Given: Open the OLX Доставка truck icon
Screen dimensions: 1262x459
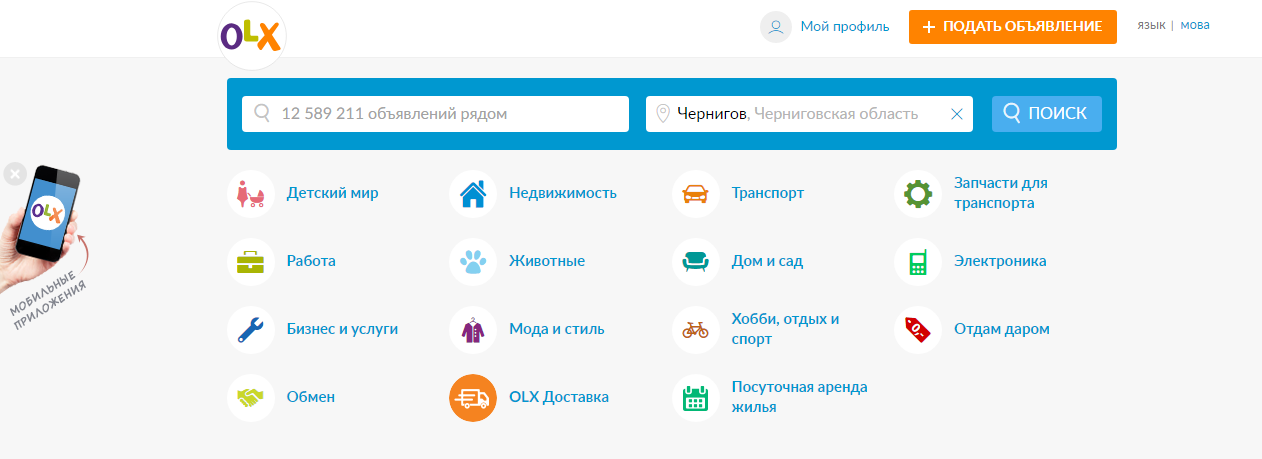Looking at the screenshot, I should point(472,397).
